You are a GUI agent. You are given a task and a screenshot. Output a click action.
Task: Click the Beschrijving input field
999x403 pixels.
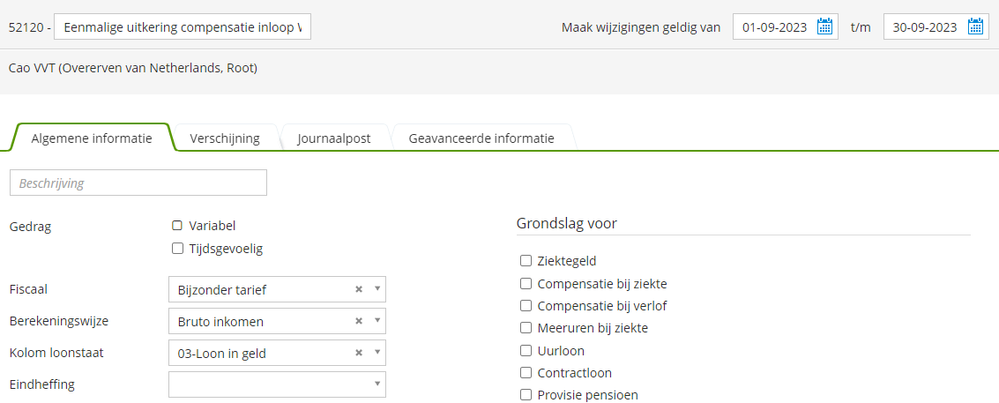point(138,183)
